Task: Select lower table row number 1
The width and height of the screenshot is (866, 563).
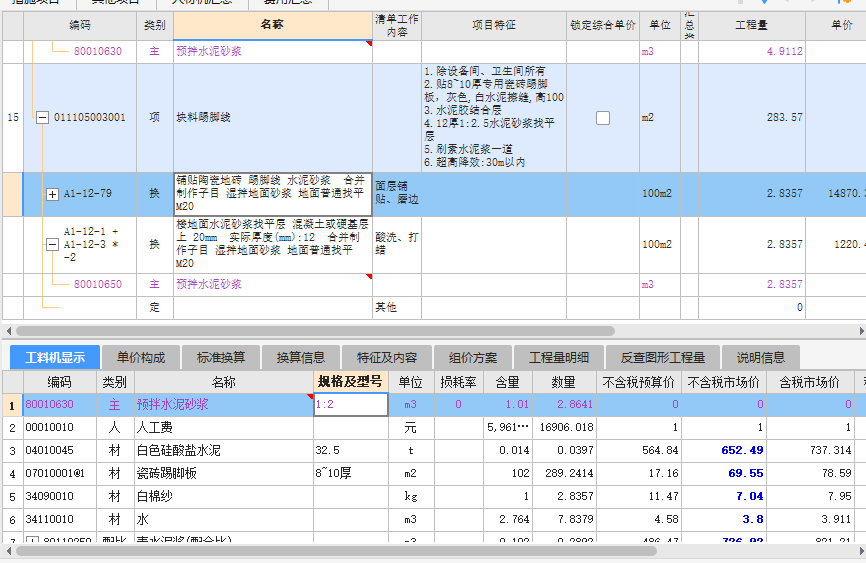Action: [12, 405]
